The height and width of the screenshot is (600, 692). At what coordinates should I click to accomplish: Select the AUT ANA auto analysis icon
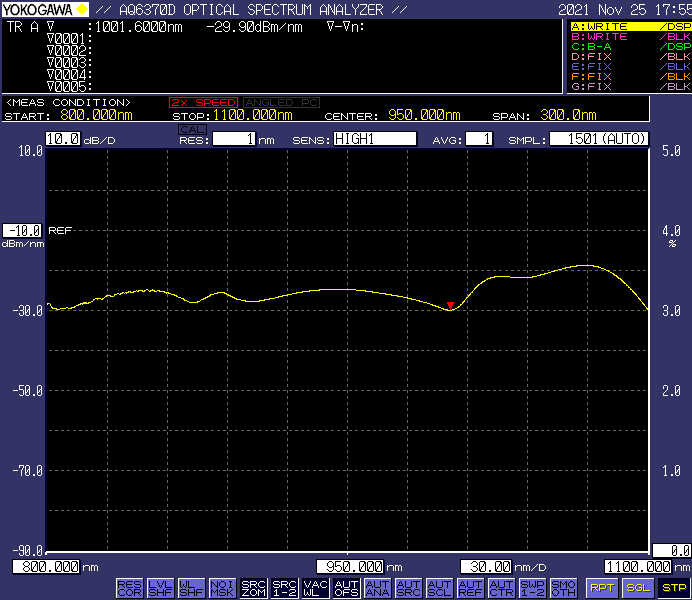tap(377, 588)
